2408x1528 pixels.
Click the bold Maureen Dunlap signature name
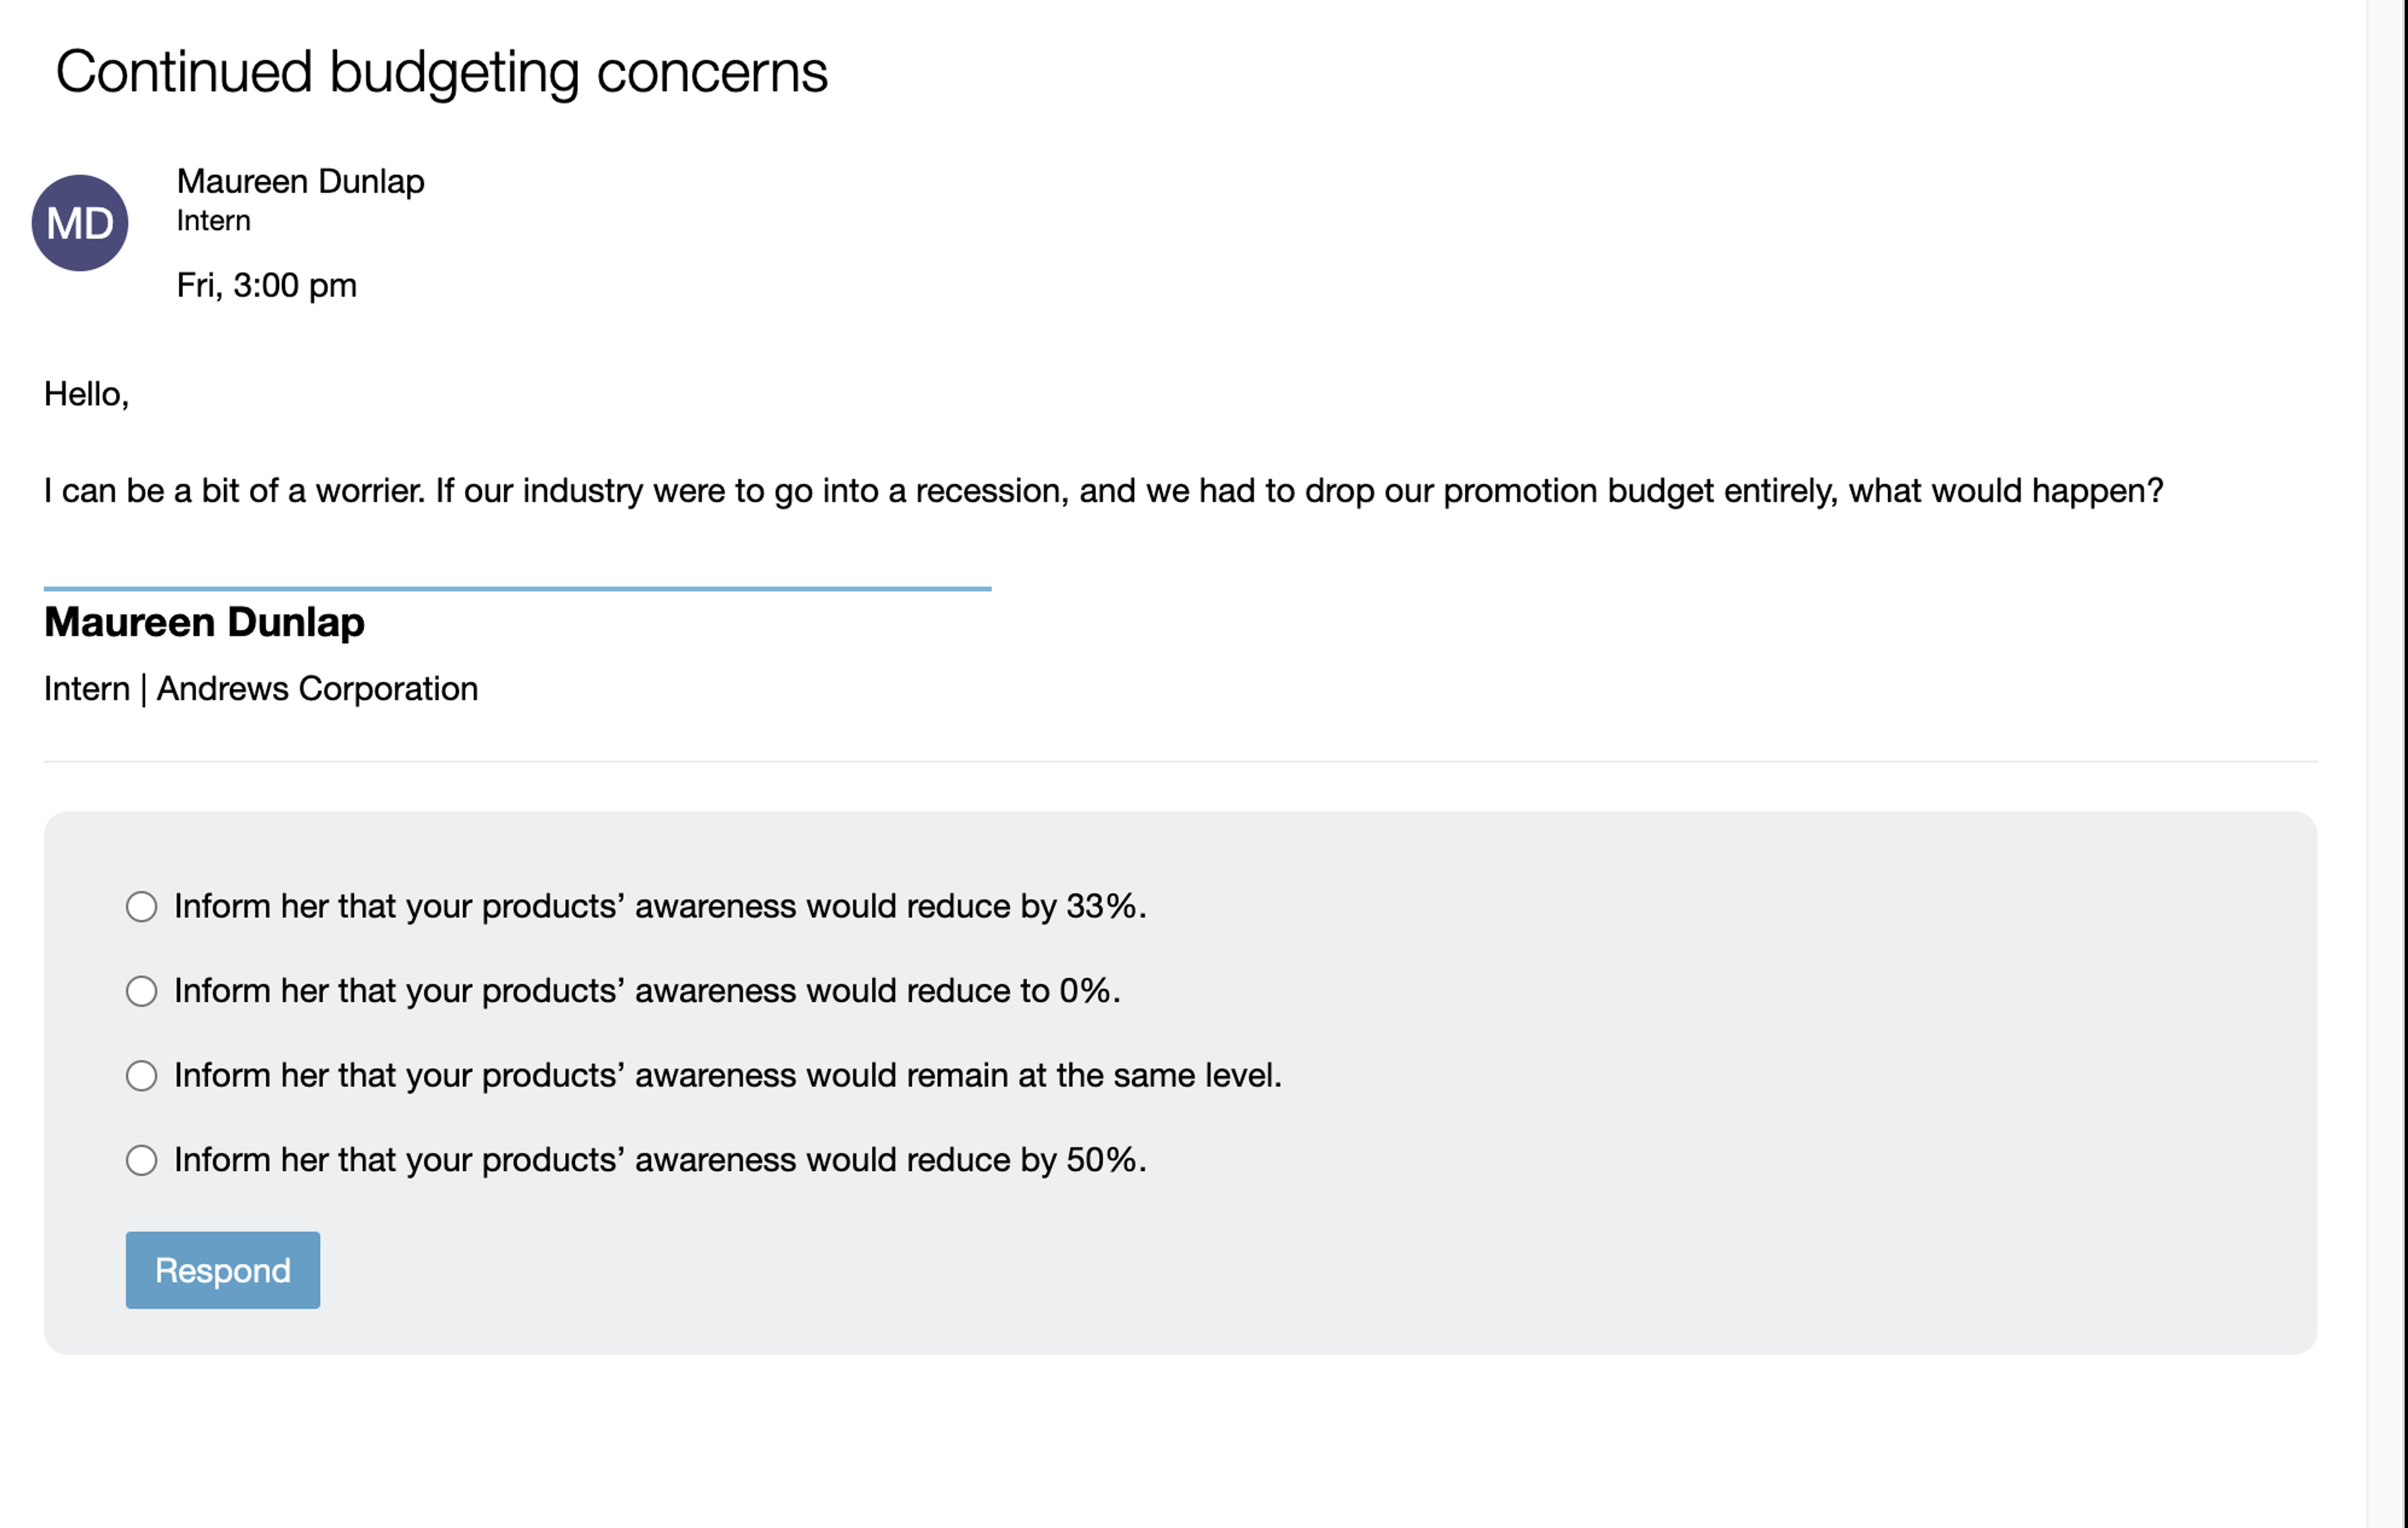coord(204,622)
